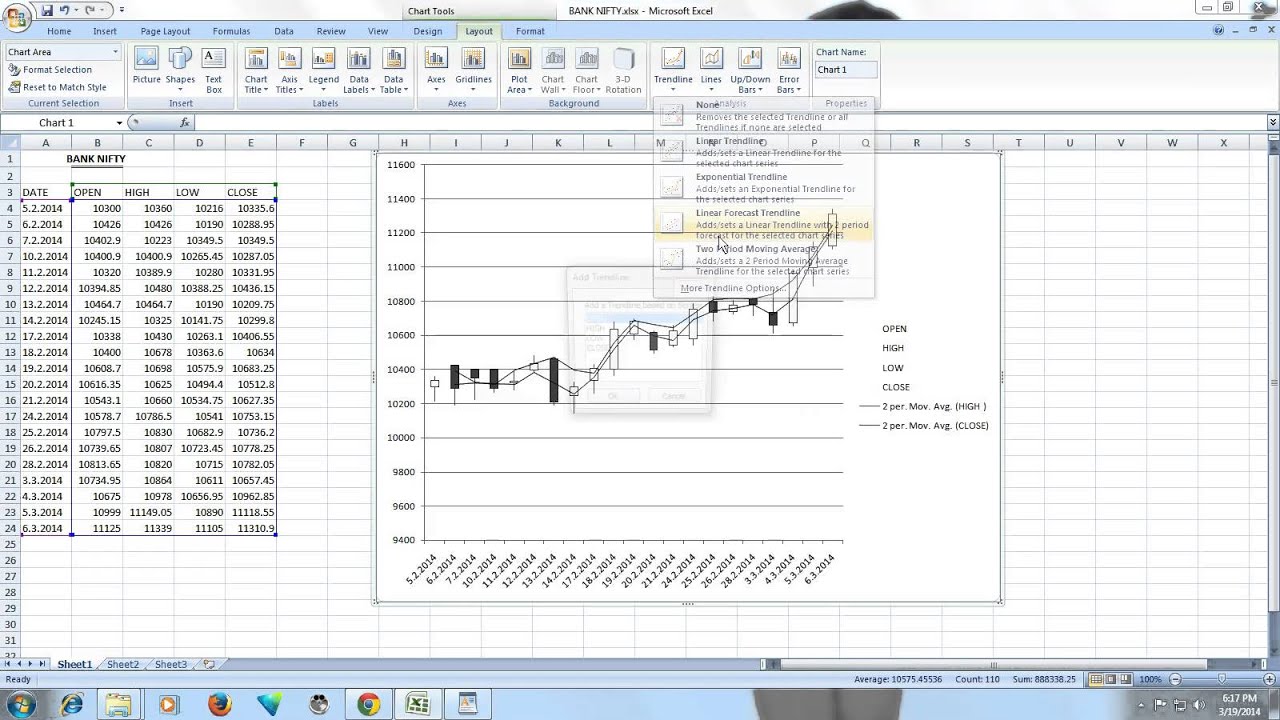Insert a new worksheet tab
Image resolution: width=1280 pixels, height=720 pixels.
pyautogui.click(x=208, y=664)
